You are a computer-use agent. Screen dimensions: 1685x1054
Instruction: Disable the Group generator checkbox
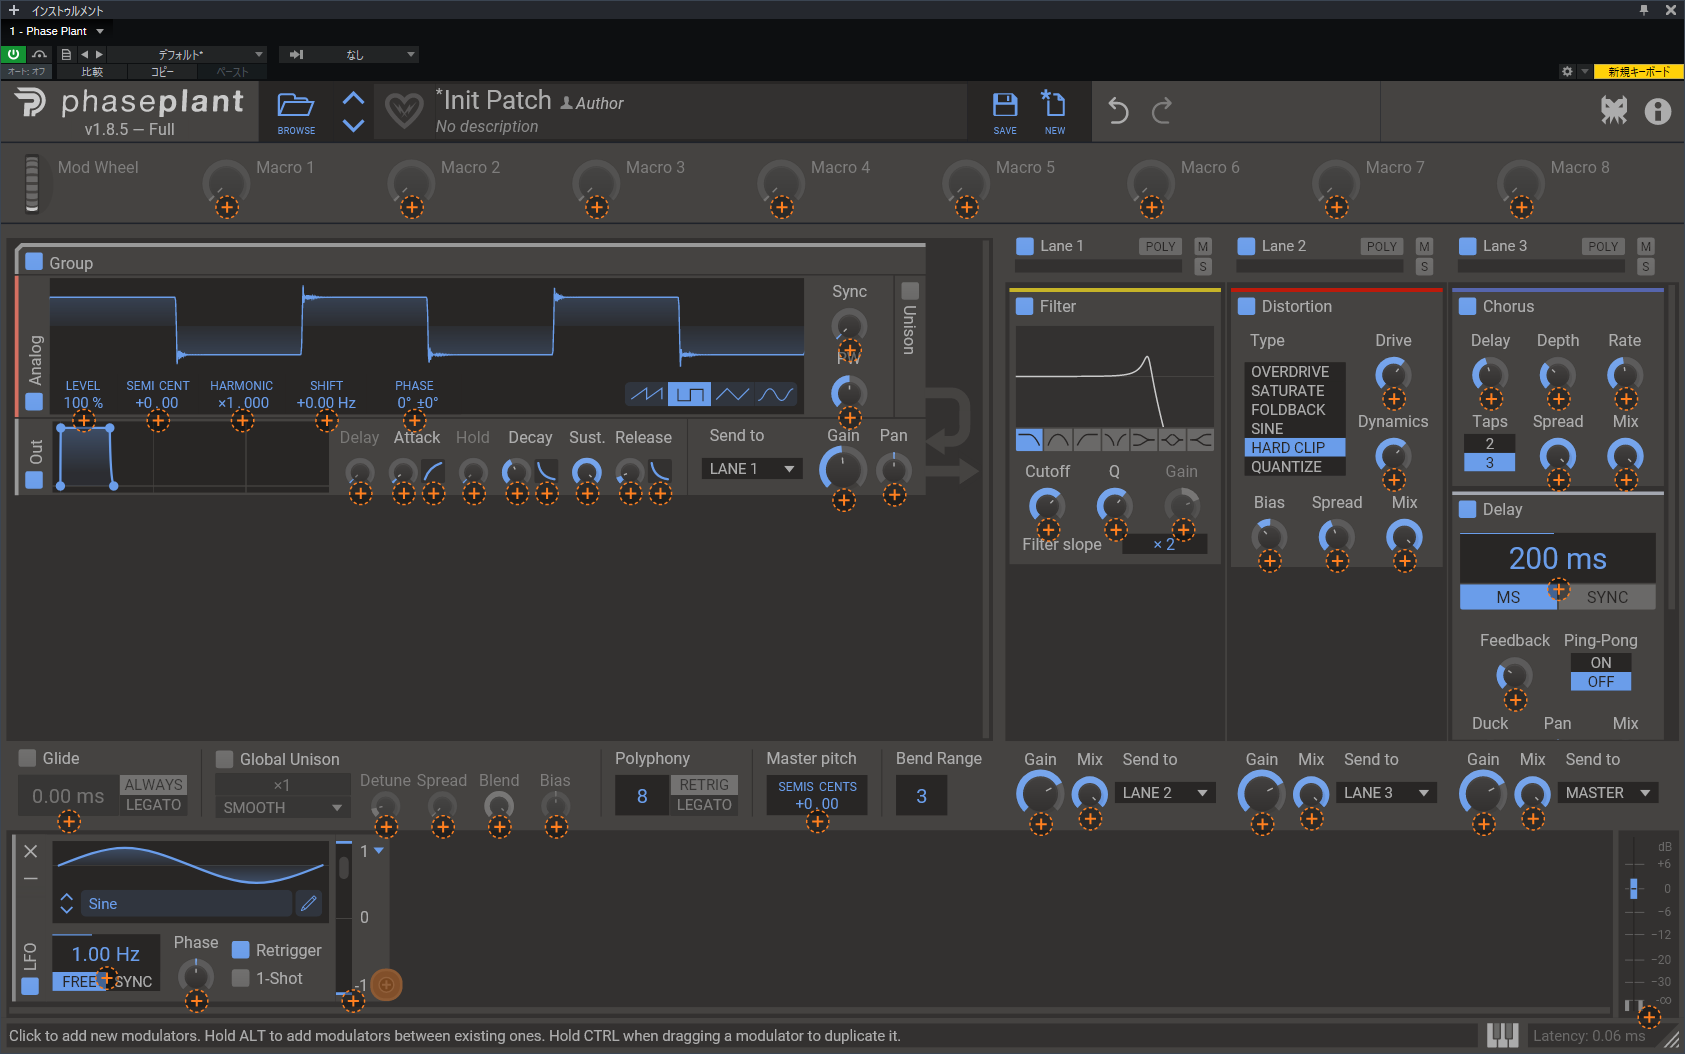click(x=34, y=262)
